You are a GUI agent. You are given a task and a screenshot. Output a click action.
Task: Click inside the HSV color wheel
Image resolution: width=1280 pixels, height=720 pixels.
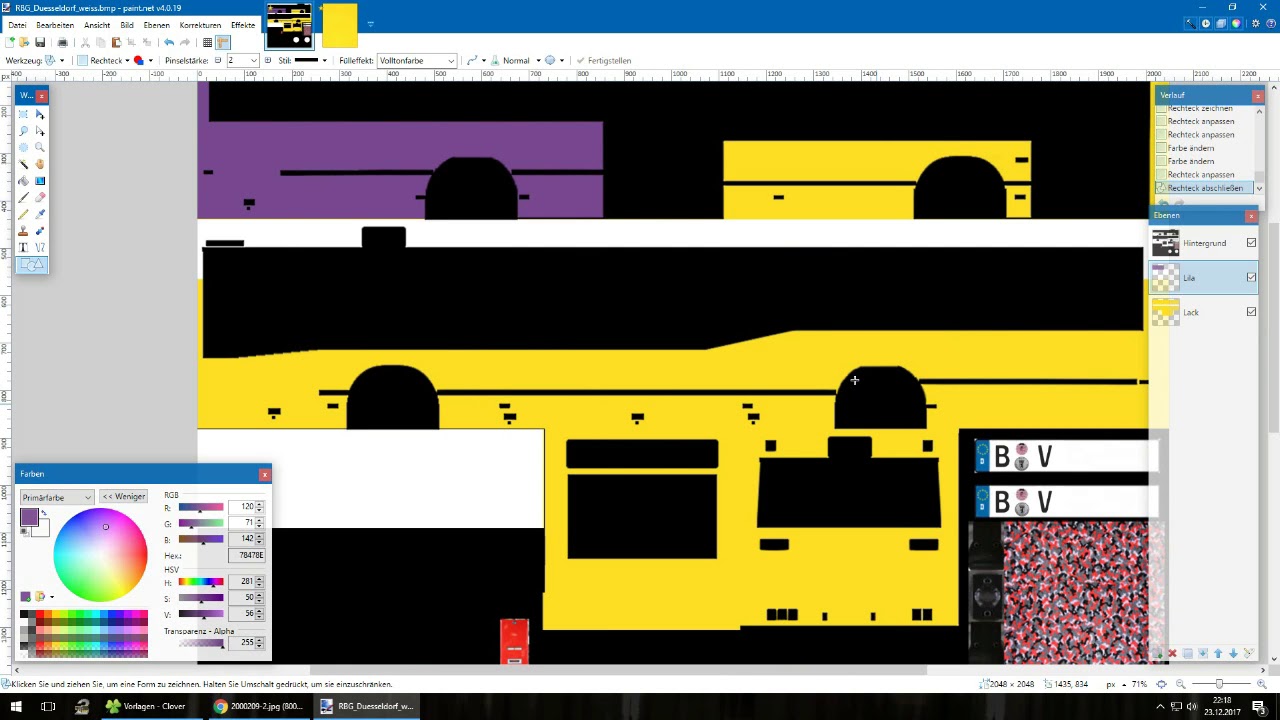[100, 555]
